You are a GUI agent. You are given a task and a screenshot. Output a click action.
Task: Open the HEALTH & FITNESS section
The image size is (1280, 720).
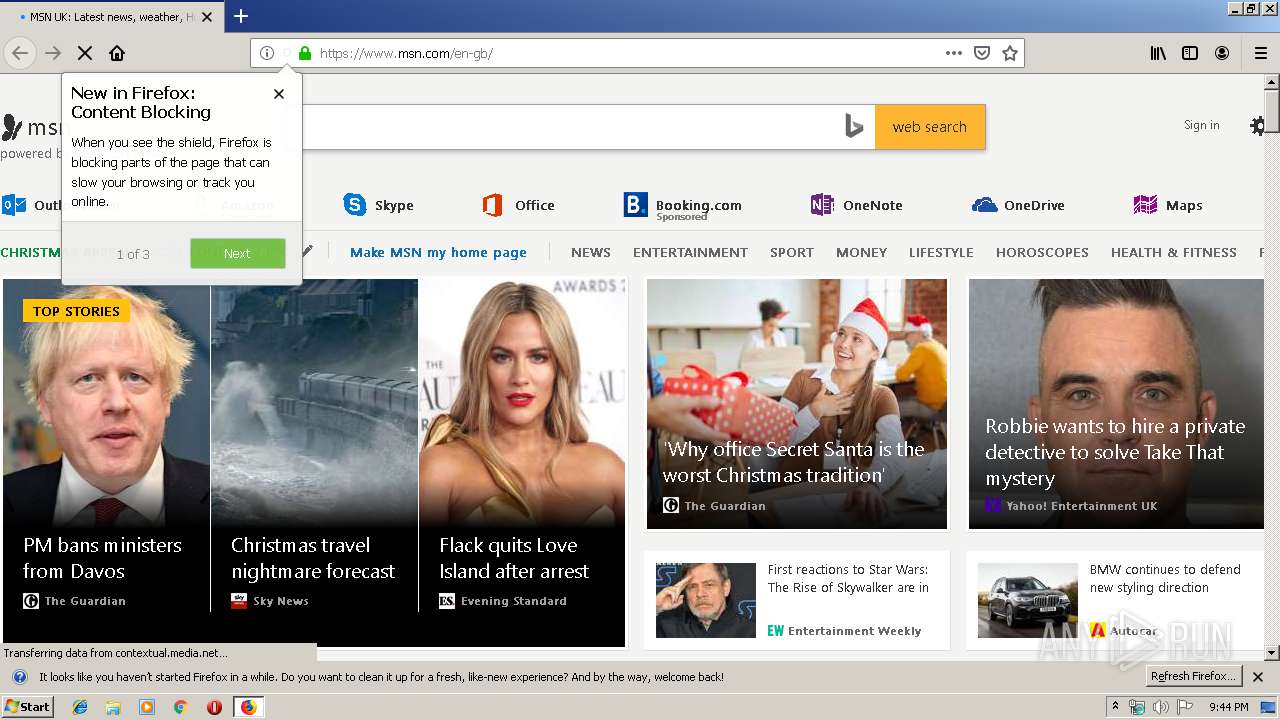(x=1174, y=252)
